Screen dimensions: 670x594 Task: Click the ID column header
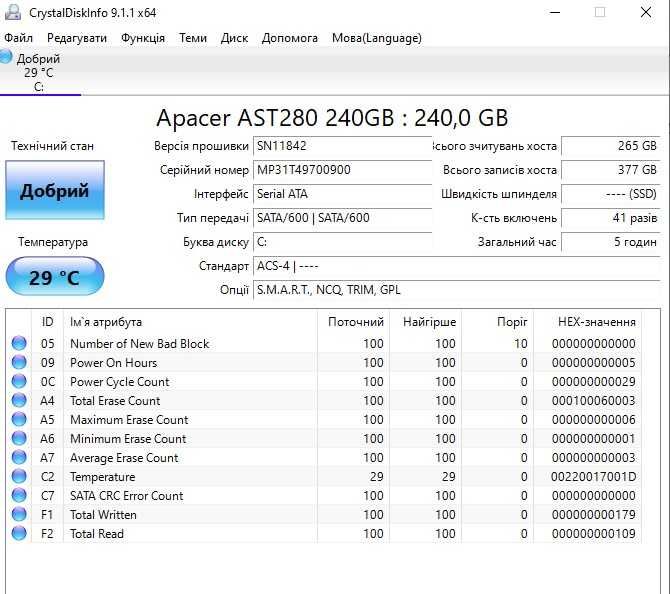pos(47,322)
